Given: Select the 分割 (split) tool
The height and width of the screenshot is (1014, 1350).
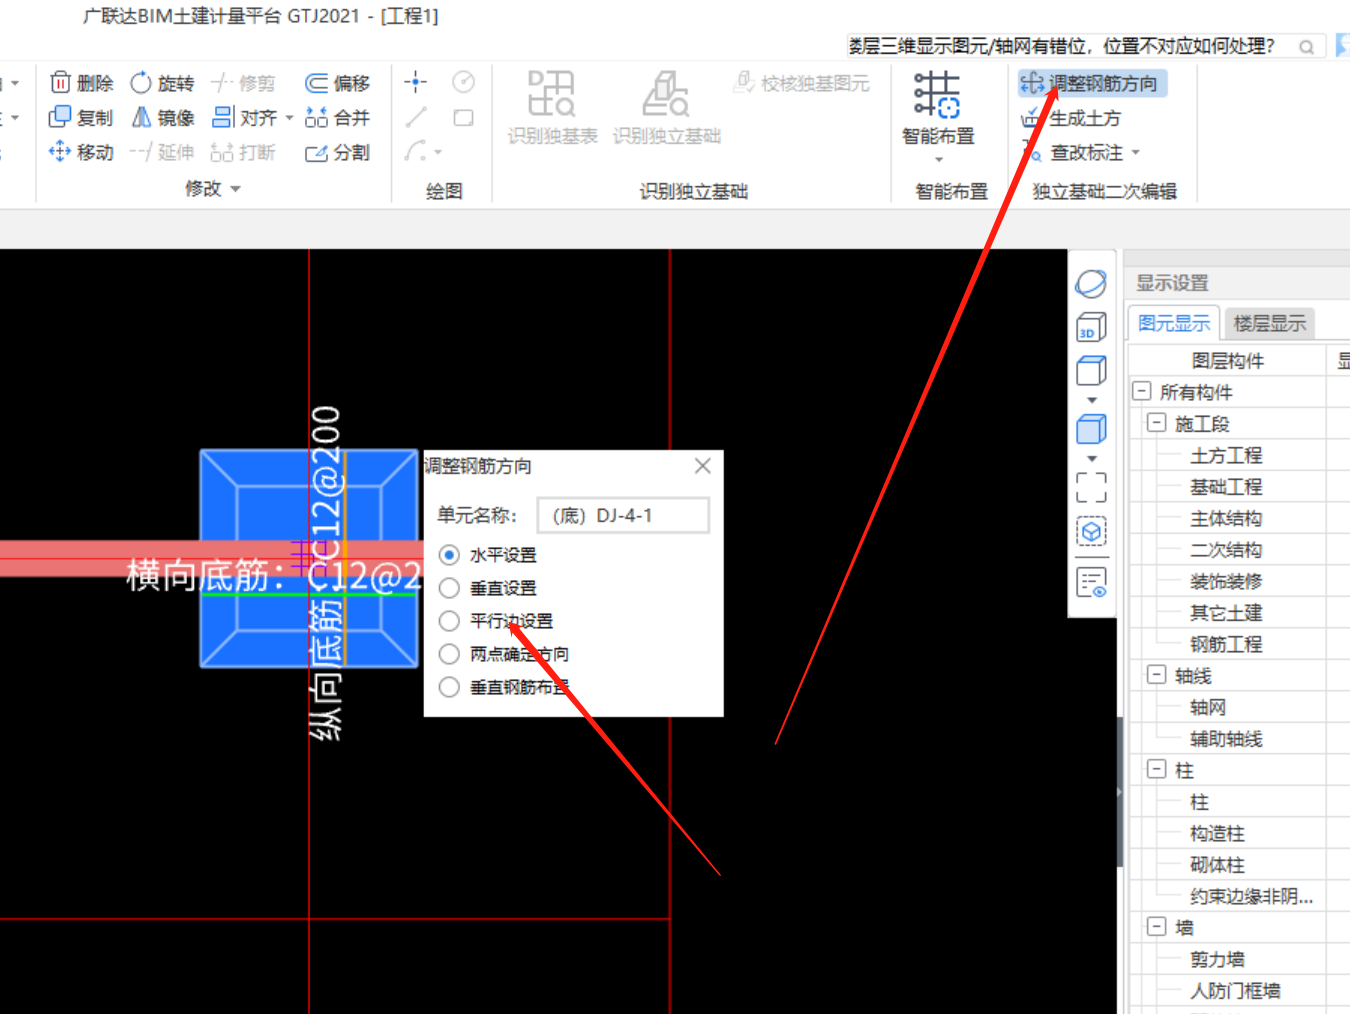Looking at the screenshot, I should pyautogui.click(x=338, y=152).
